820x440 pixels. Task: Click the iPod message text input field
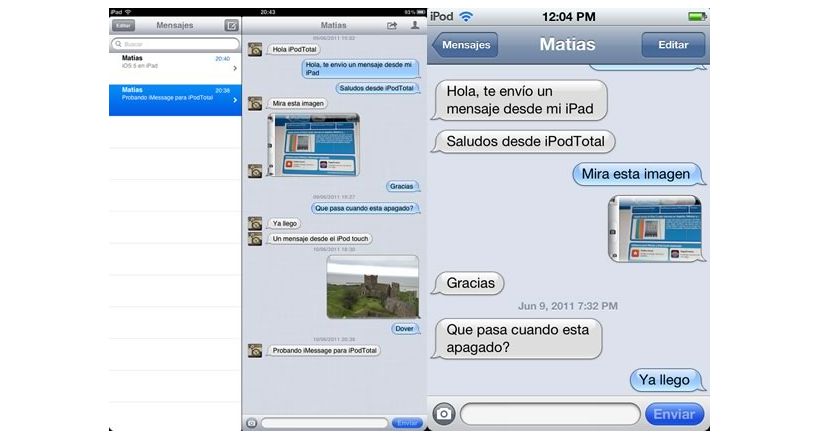tap(550, 414)
